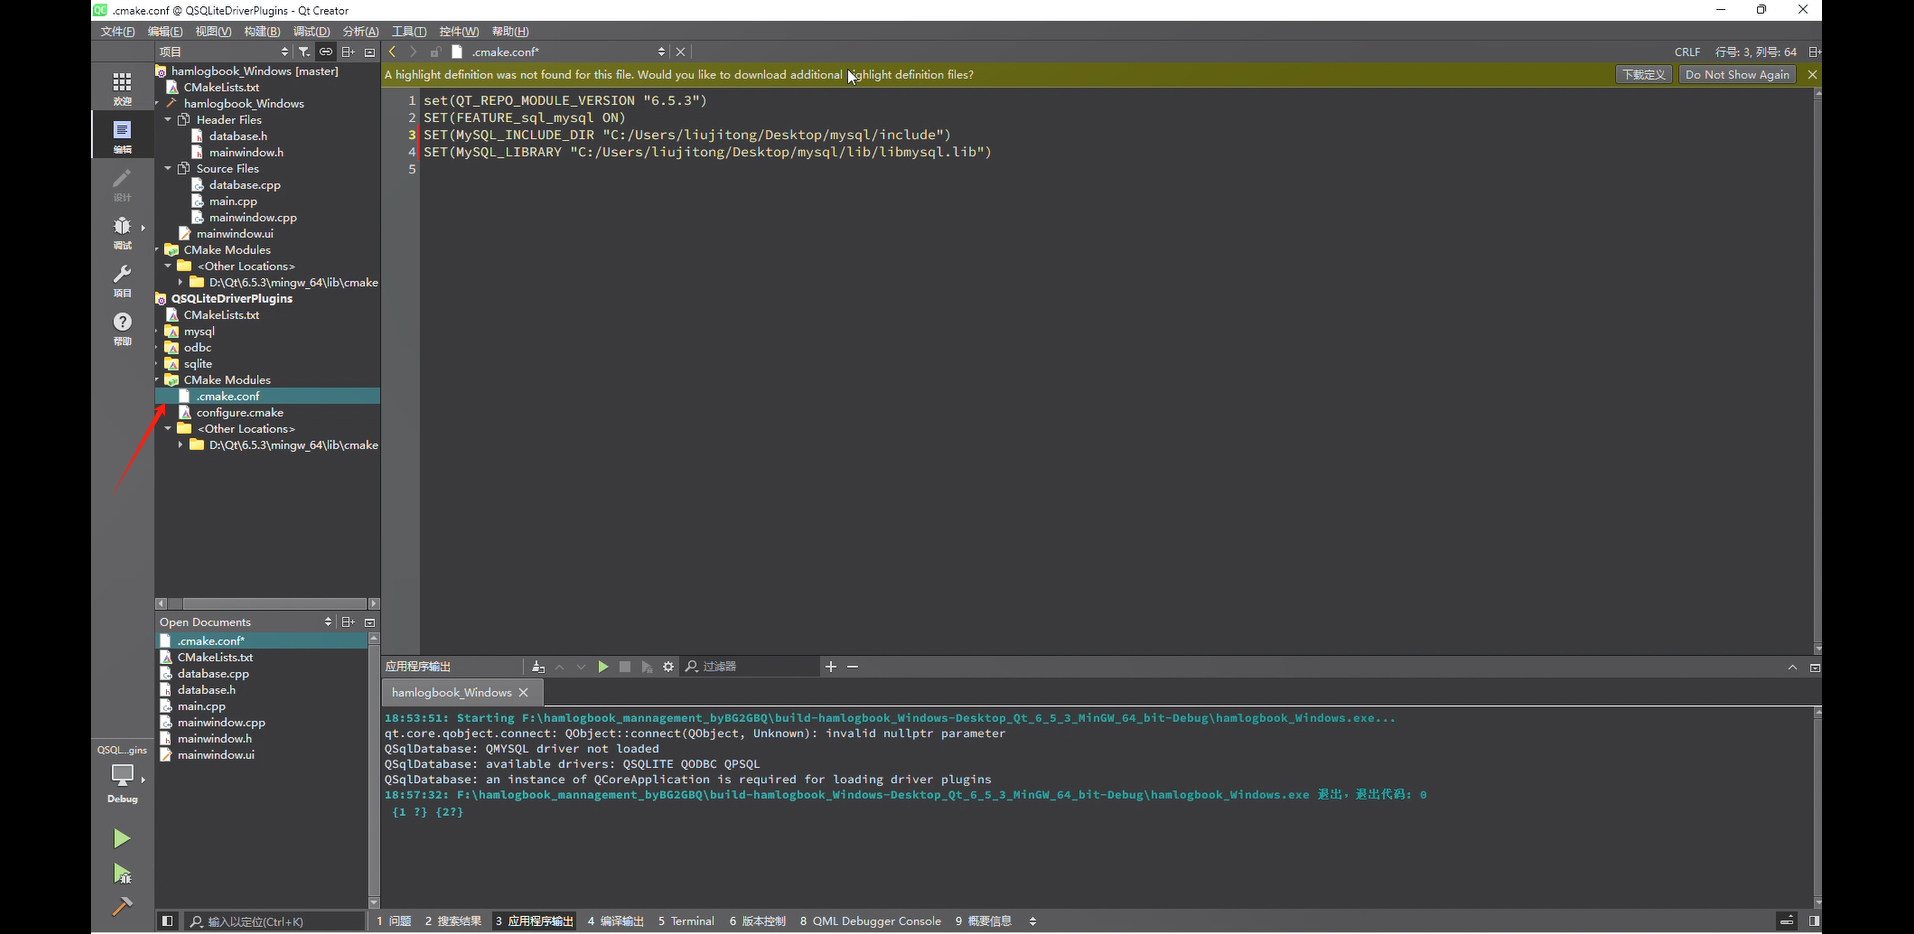Select the hamlogbook_Windows output tab

pyautogui.click(x=452, y=692)
